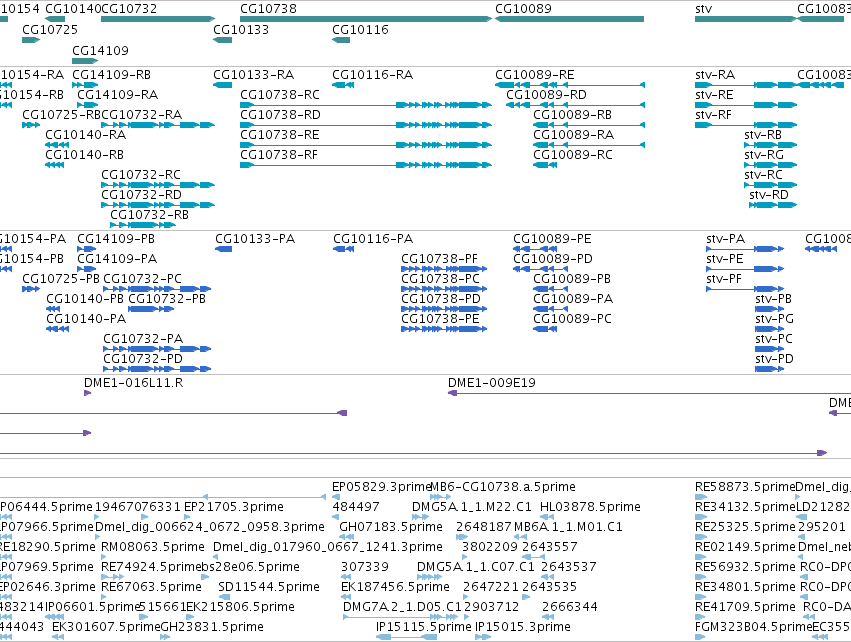Select transcript CG14109-RB
The height and width of the screenshot is (642, 851).
coord(85,85)
